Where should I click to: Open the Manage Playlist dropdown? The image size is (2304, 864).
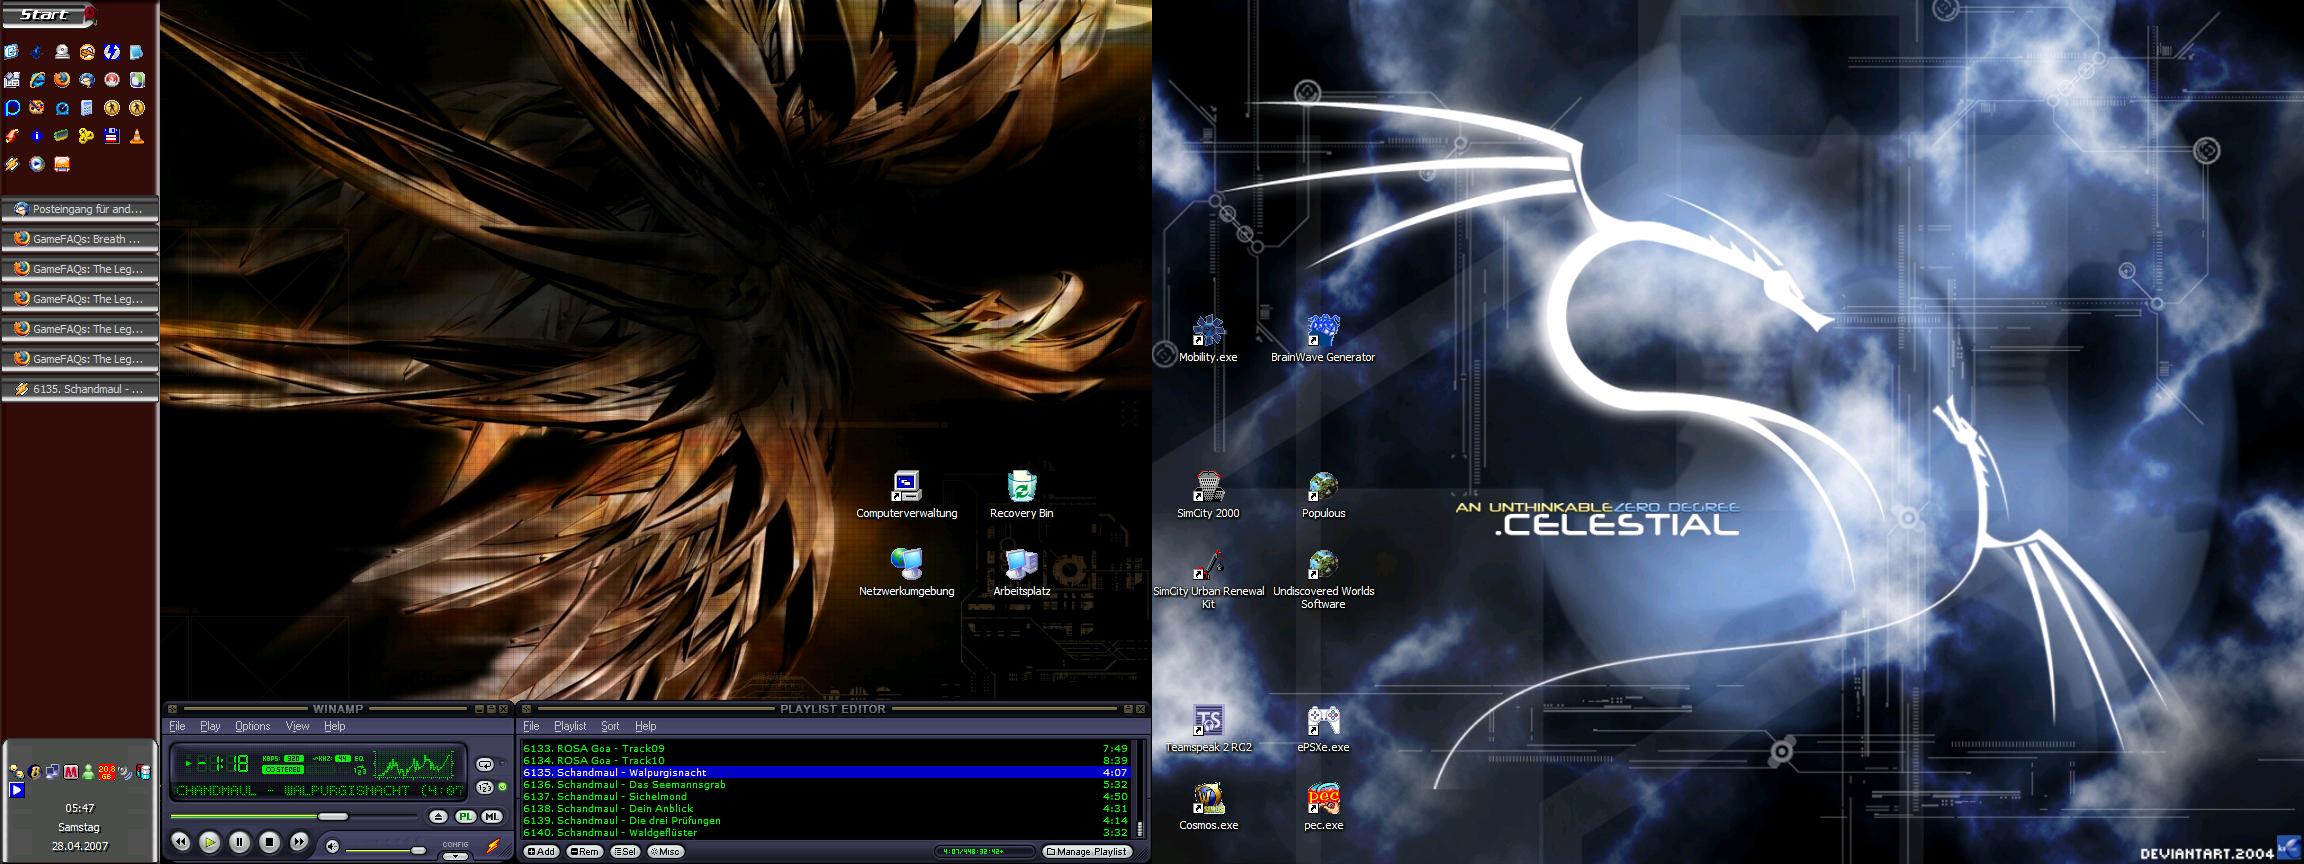(x=1086, y=852)
